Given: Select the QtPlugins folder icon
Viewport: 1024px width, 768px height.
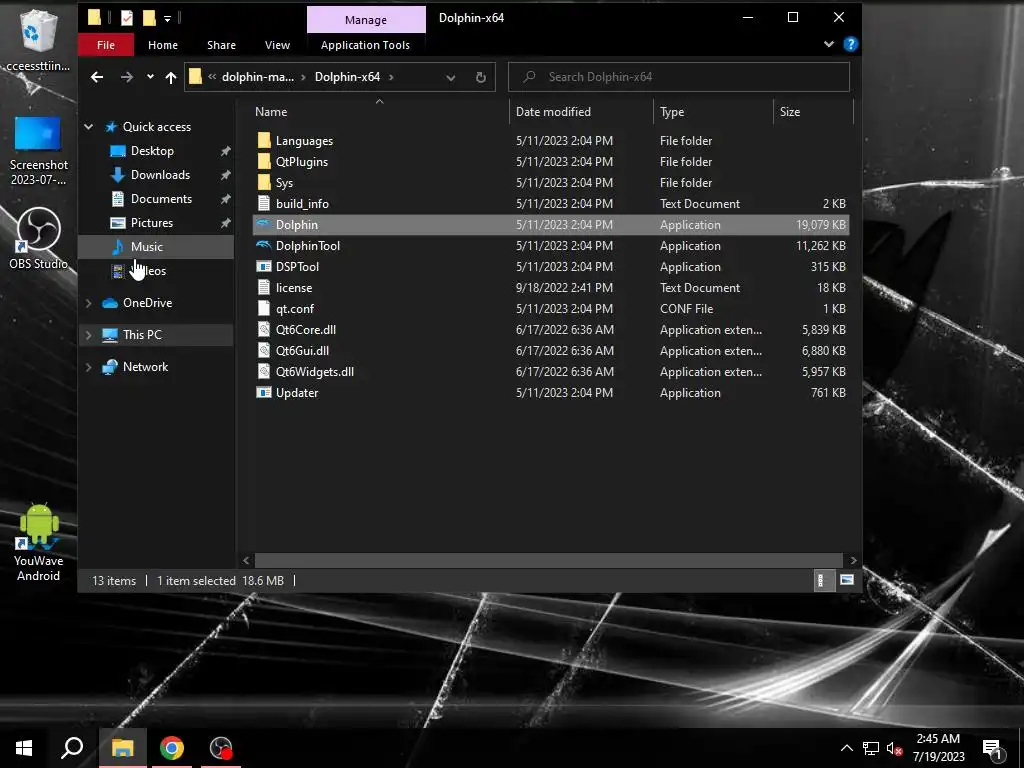Looking at the screenshot, I should [264, 161].
